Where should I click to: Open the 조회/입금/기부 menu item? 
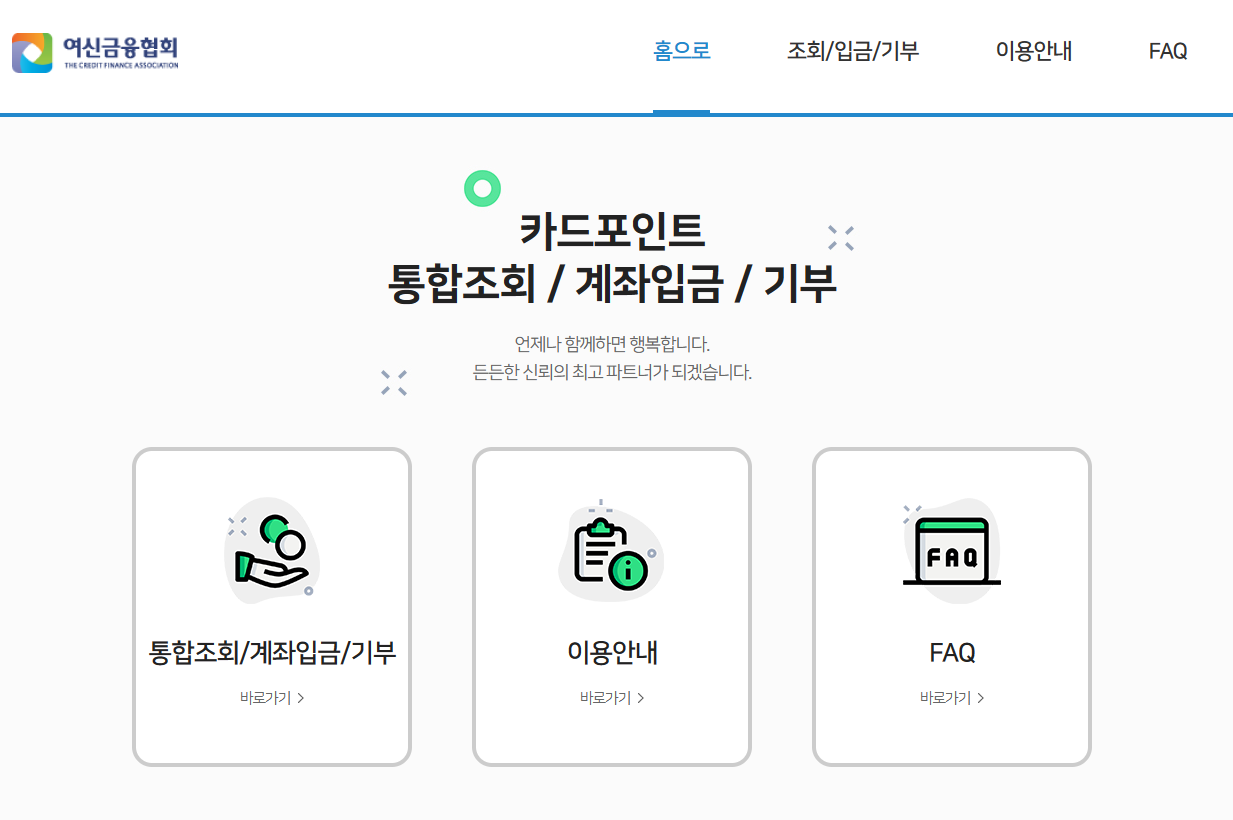[853, 52]
